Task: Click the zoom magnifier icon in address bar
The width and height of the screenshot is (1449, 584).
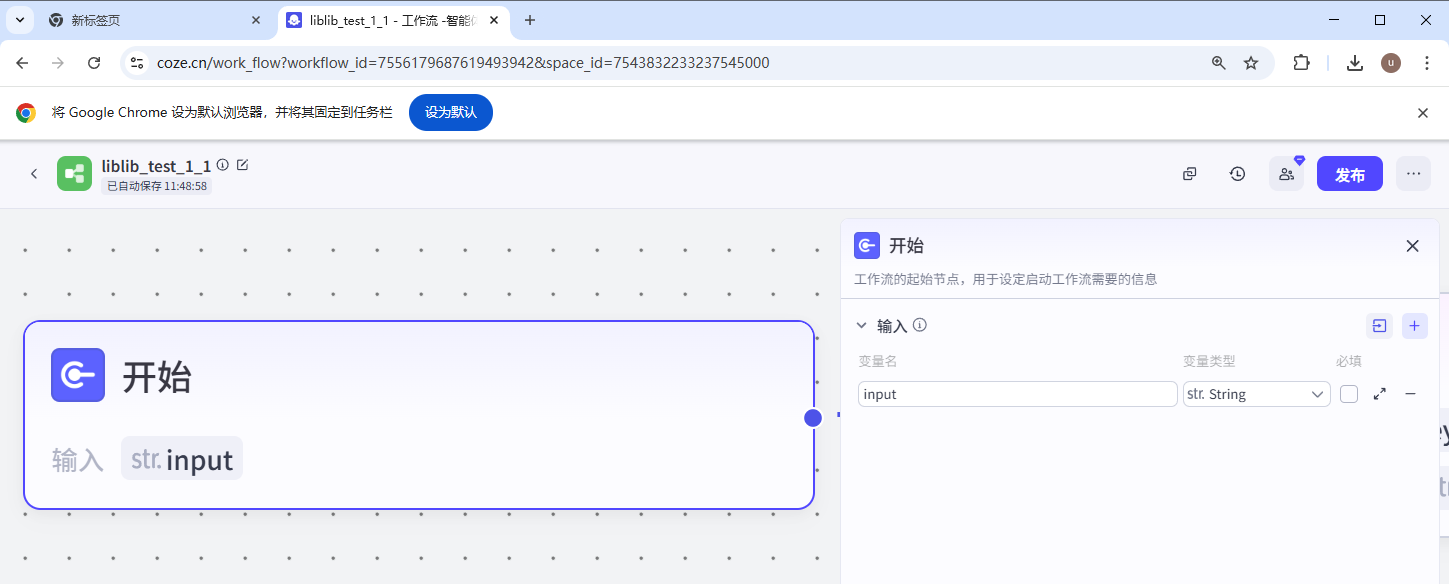Action: coord(1219,62)
